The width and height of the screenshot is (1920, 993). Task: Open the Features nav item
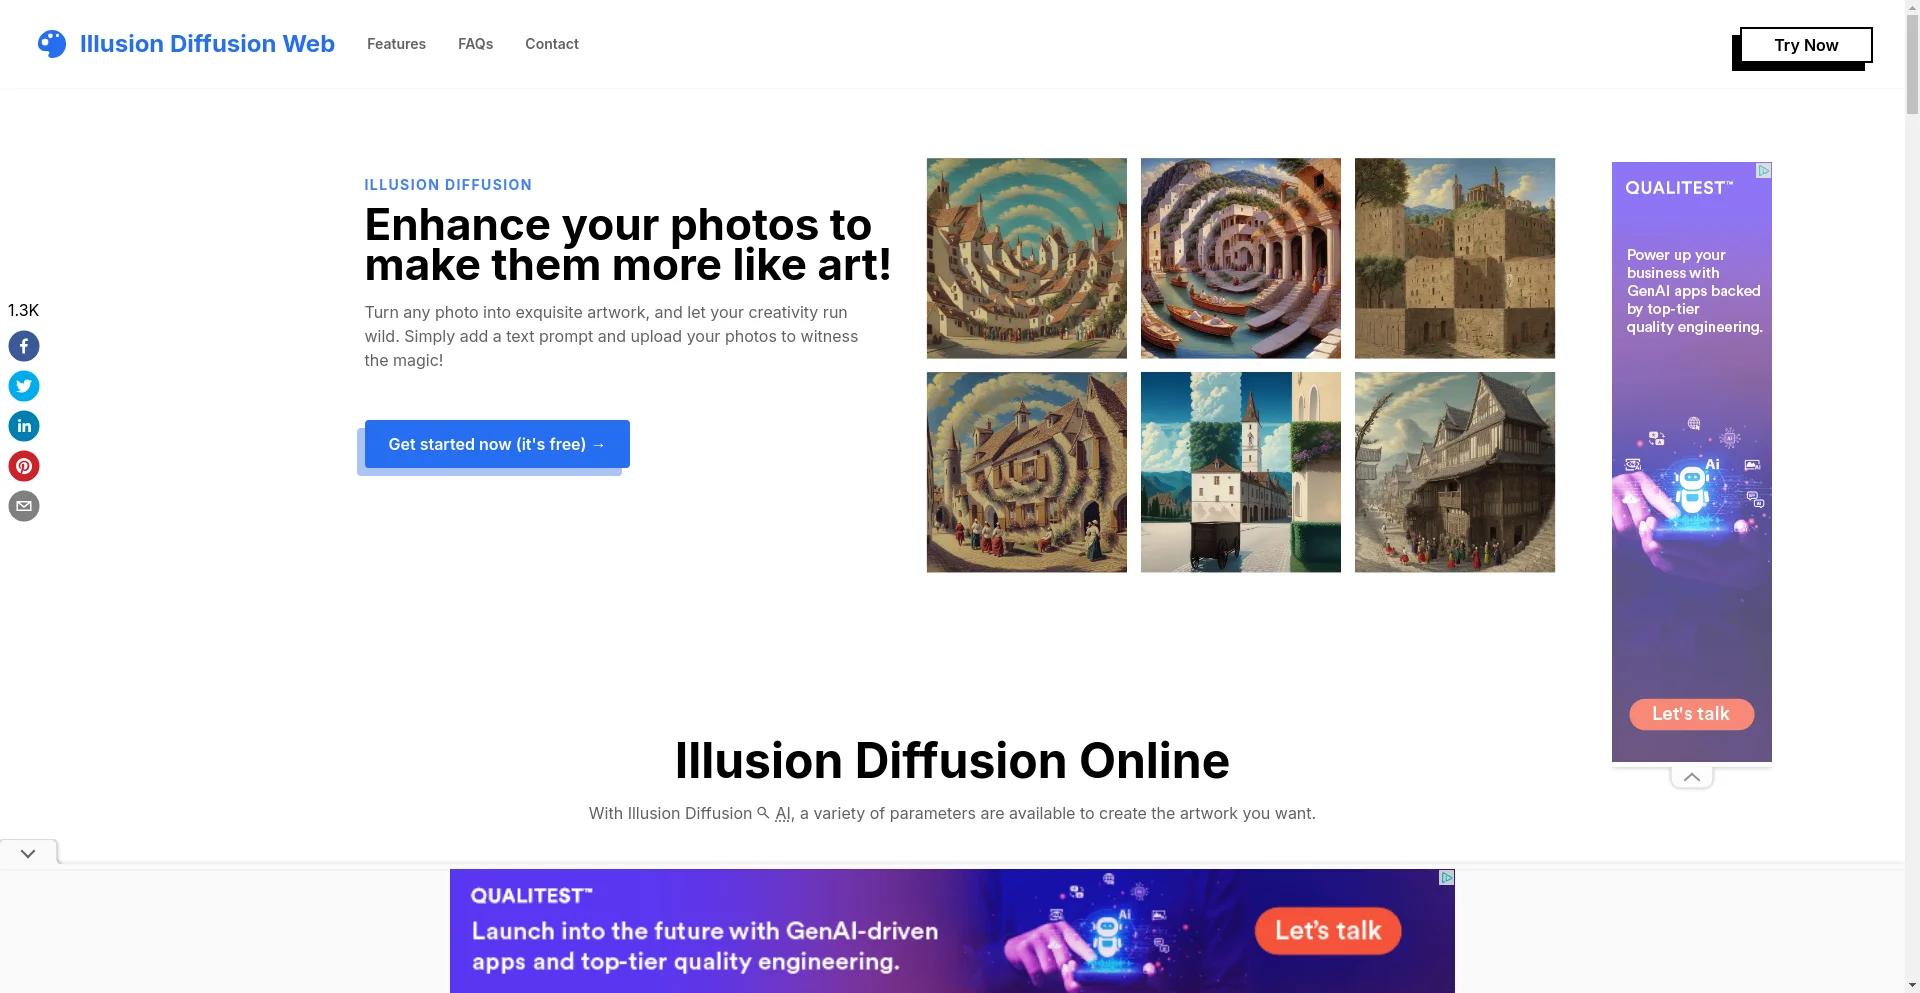pyautogui.click(x=396, y=44)
